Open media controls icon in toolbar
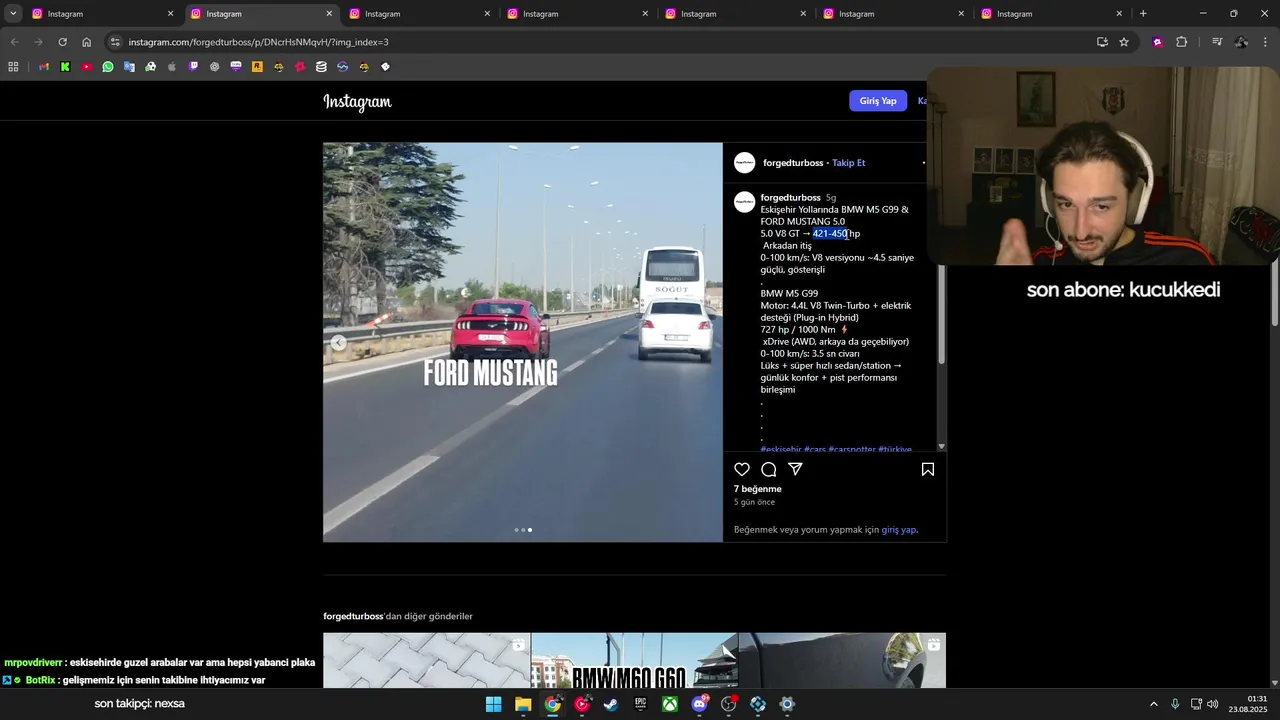Image resolution: width=1280 pixels, height=720 pixels. (x=1217, y=42)
